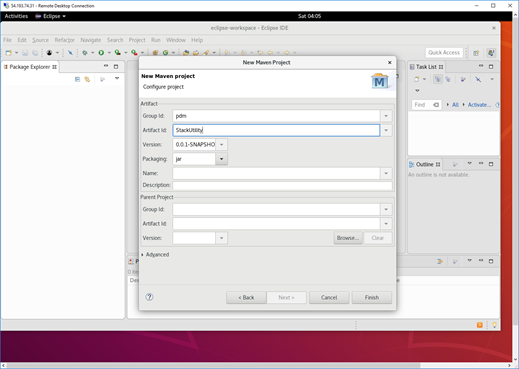Click the orange RSS feed status icon
This screenshot has height=369, width=519.
pyautogui.click(x=480, y=325)
